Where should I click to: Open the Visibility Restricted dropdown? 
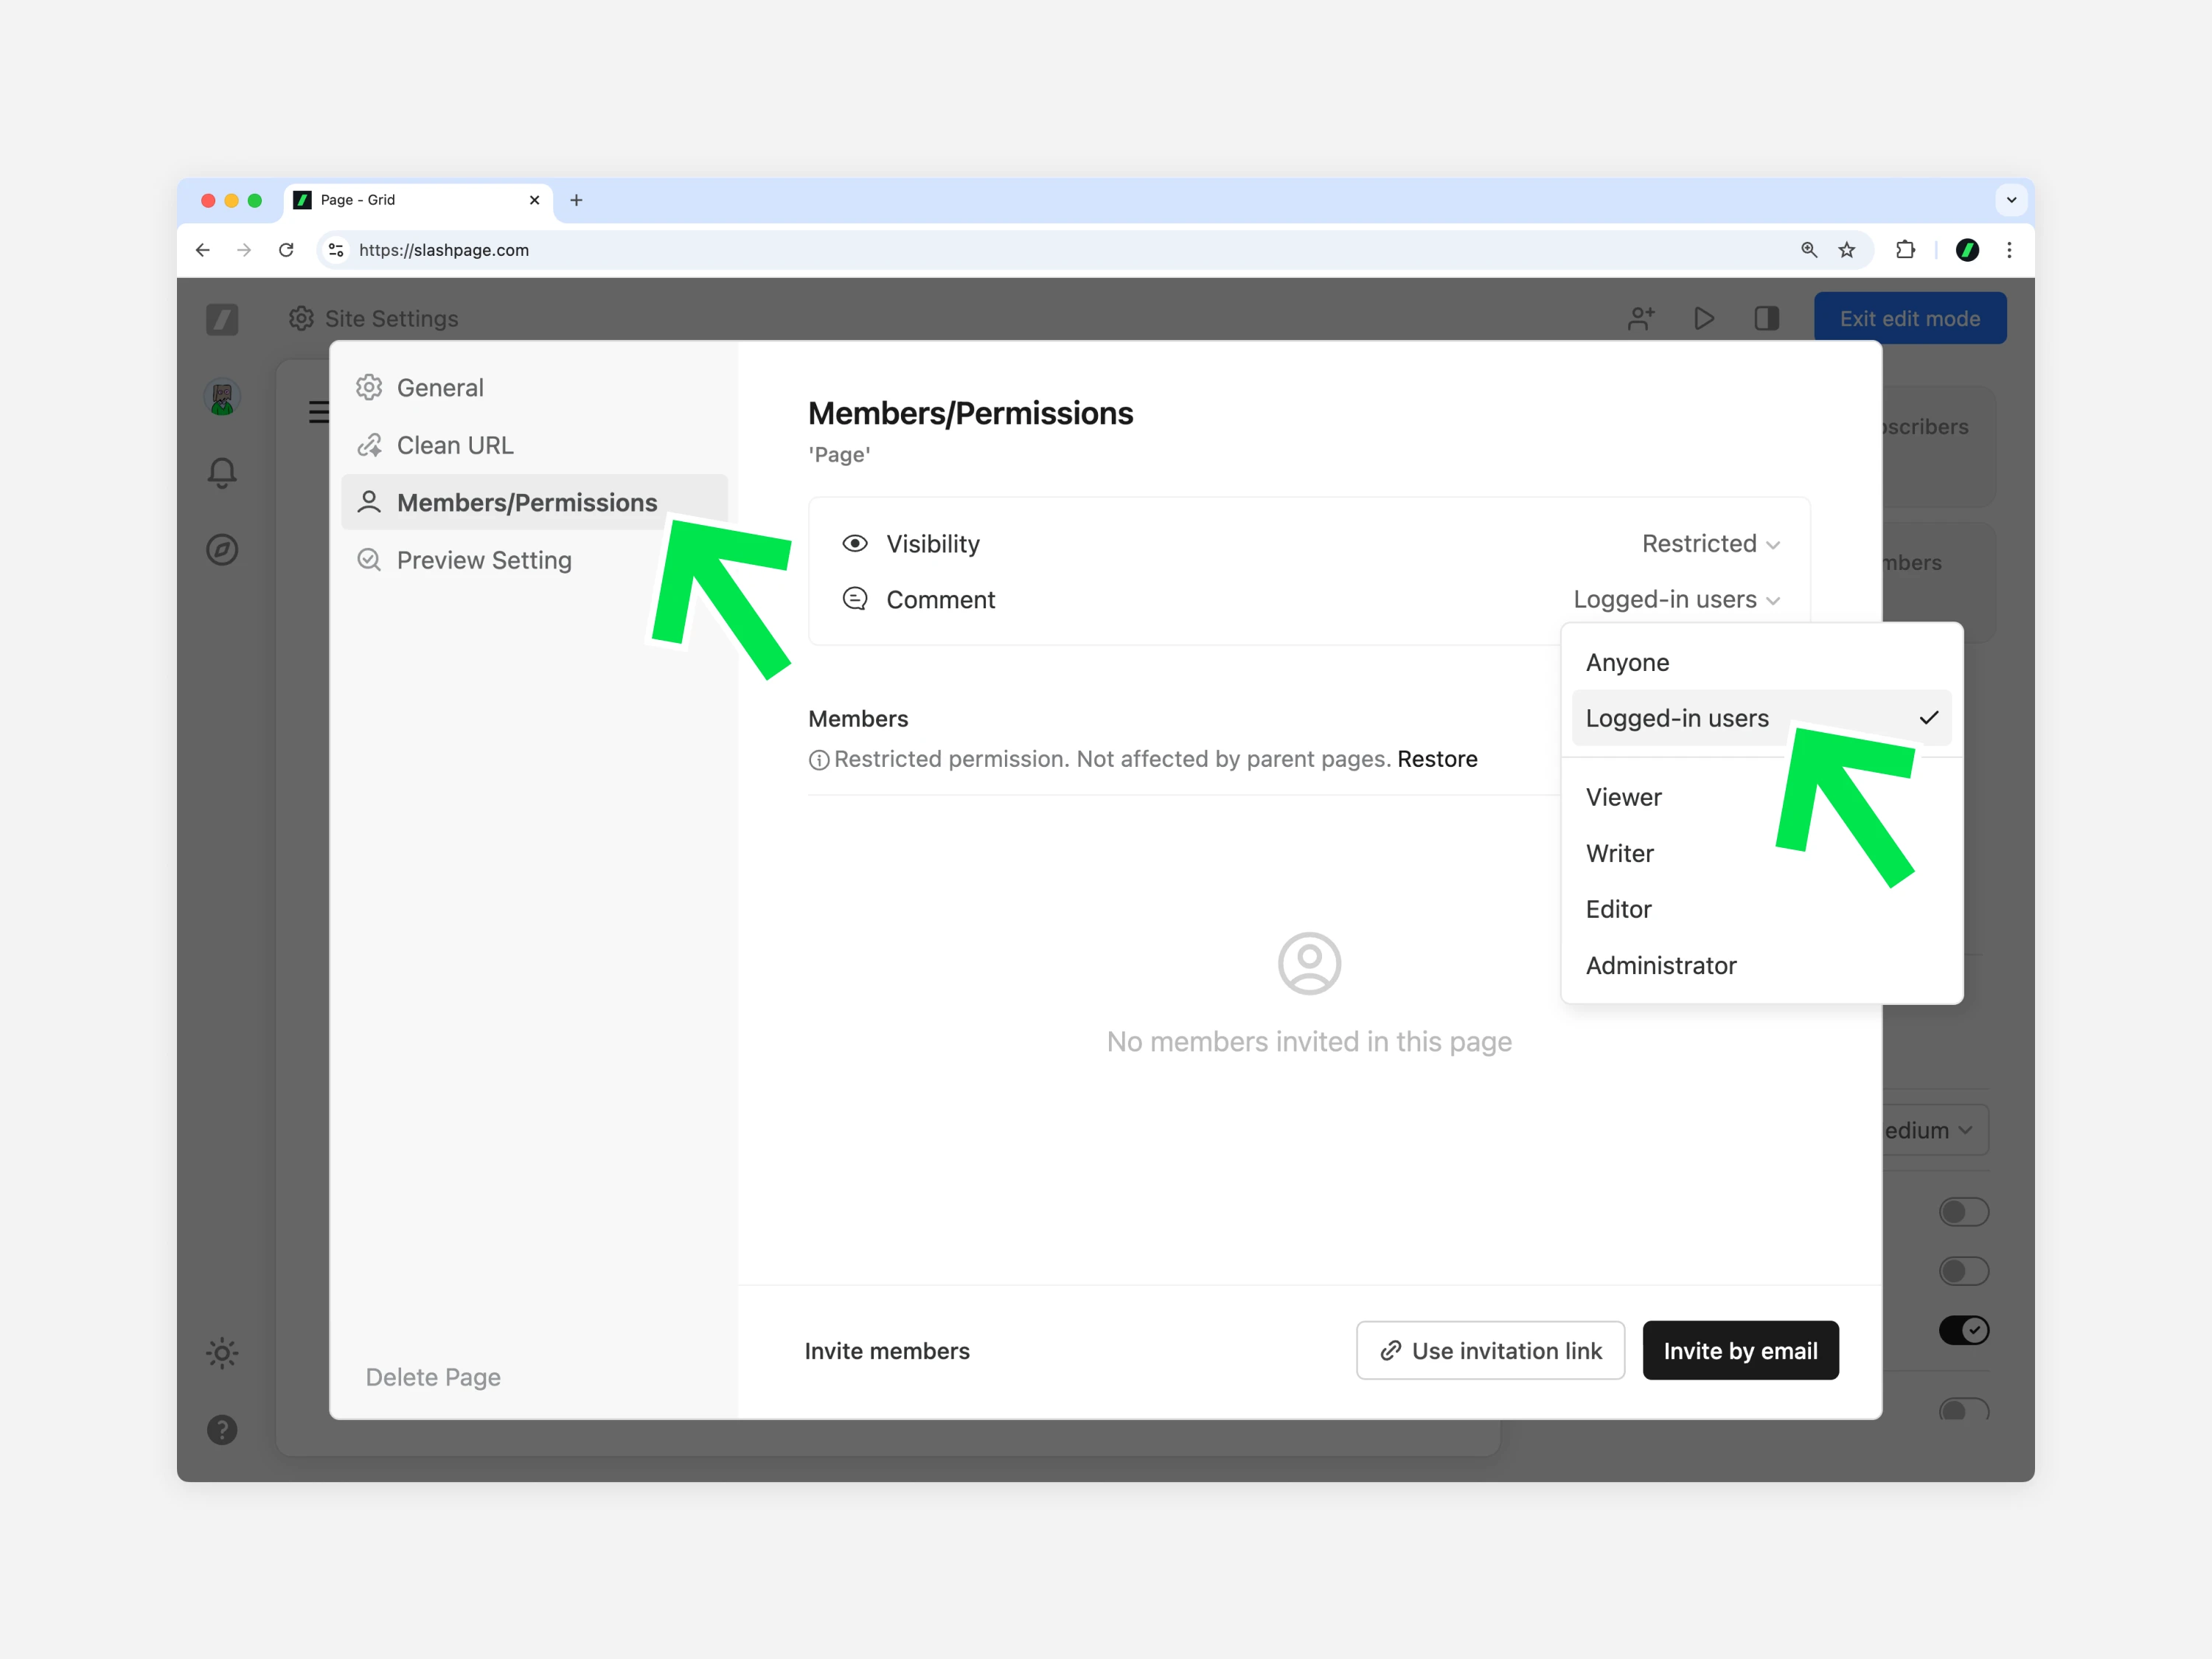tap(1711, 543)
